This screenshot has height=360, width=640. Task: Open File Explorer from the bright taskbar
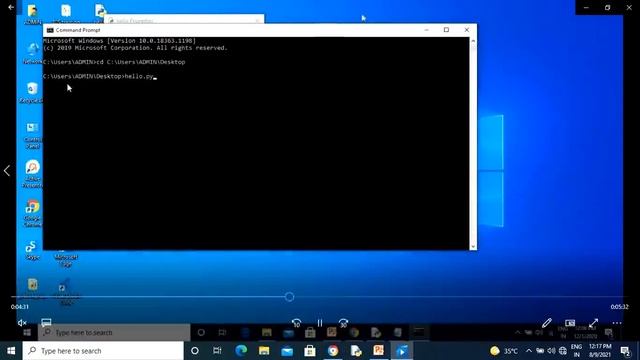pos(264,351)
